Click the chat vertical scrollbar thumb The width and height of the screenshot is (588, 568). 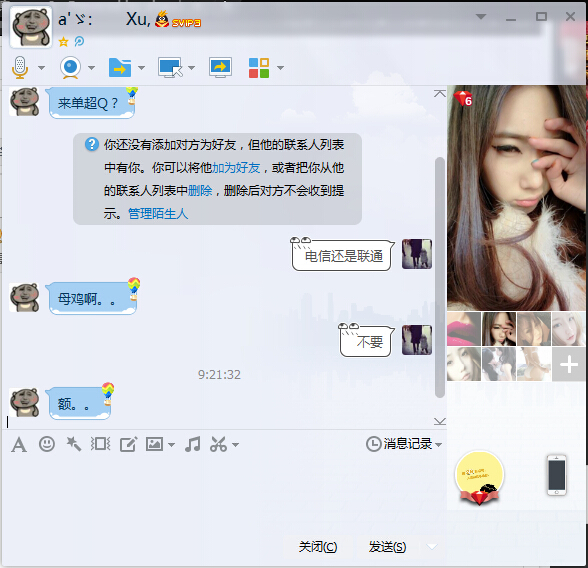click(x=440, y=277)
